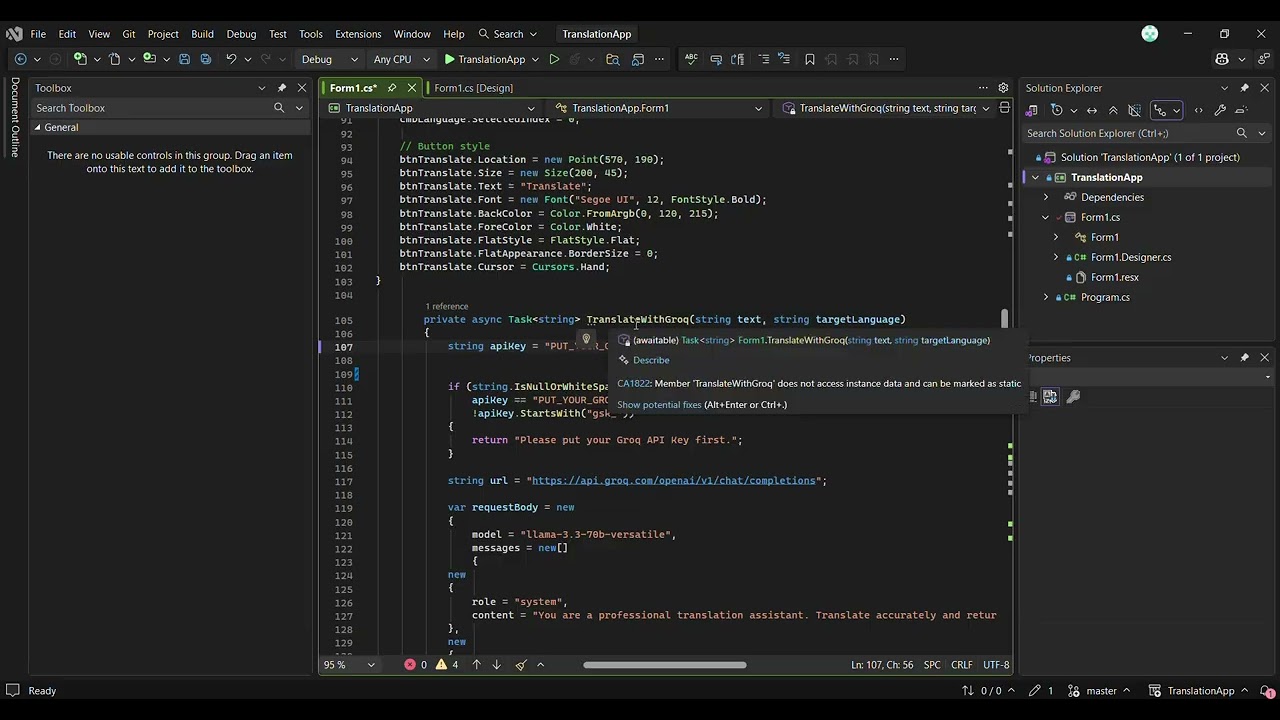The image size is (1280, 720).
Task: Open the File menu
Action: pyautogui.click(x=38, y=34)
